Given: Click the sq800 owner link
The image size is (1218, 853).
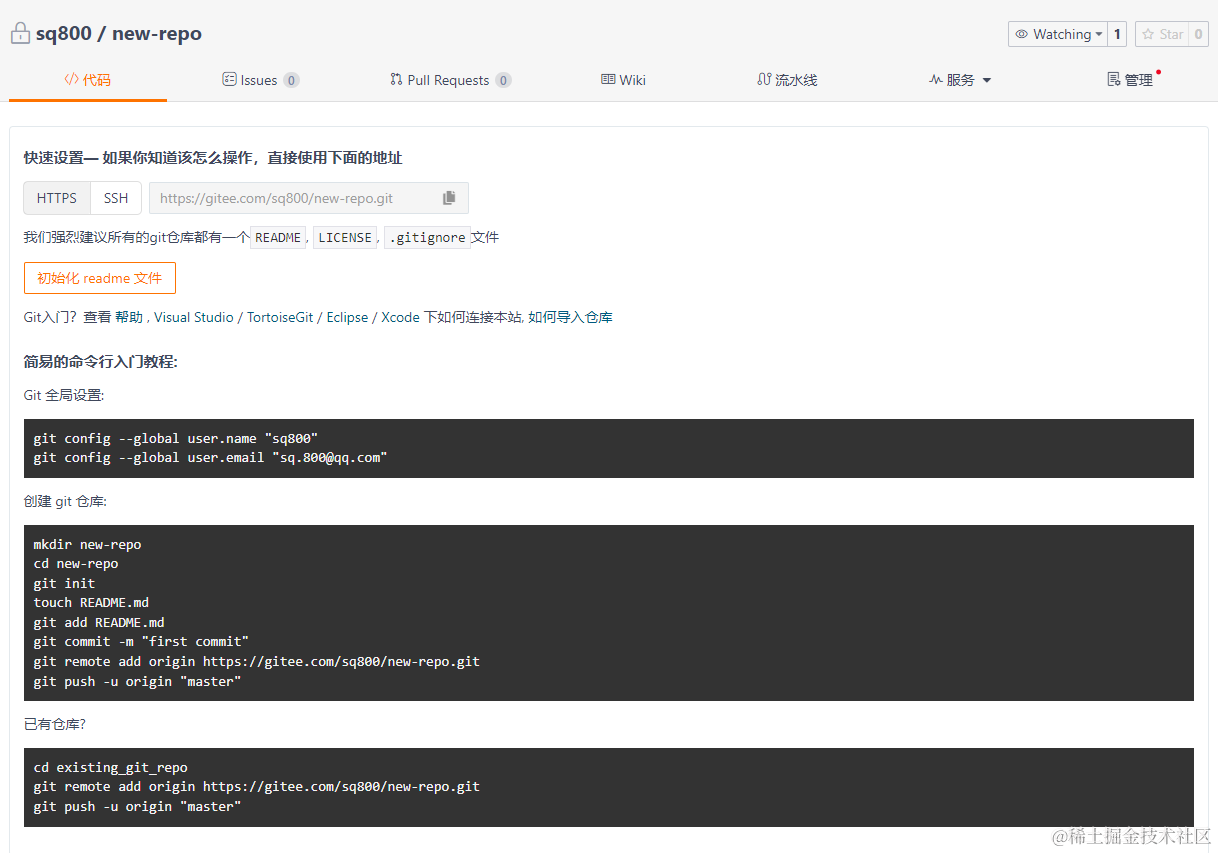Looking at the screenshot, I should [64, 33].
